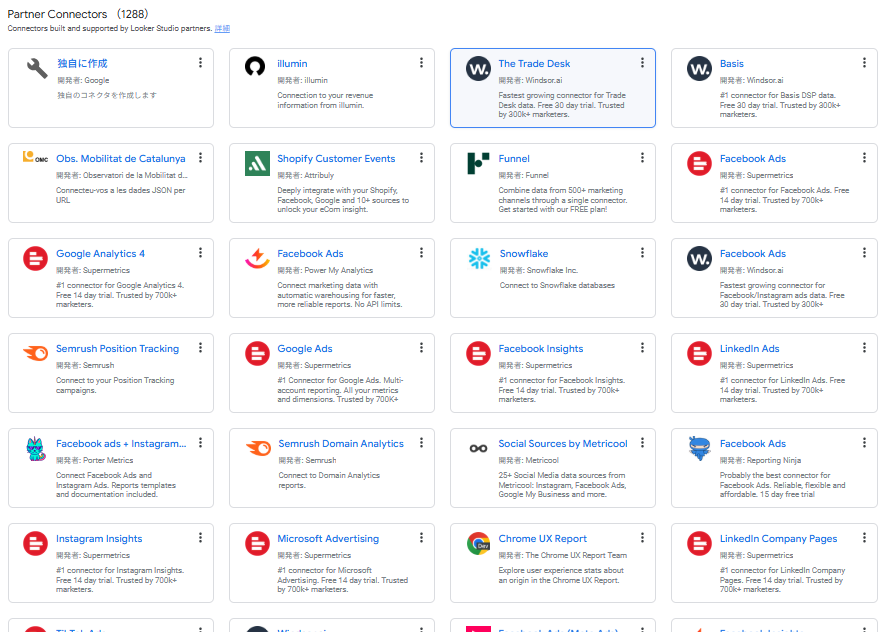The width and height of the screenshot is (887, 633).
Task: Click the Obs. Mobilitat de Catalunya logo
Action: (x=35, y=157)
